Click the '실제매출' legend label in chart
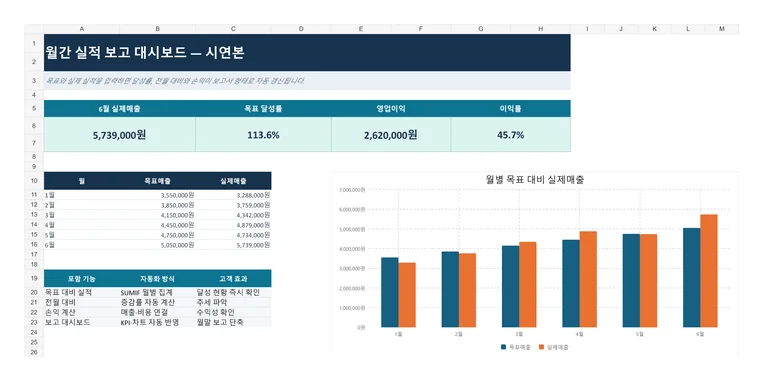This screenshot has height=381, width=763. click(x=557, y=347)
